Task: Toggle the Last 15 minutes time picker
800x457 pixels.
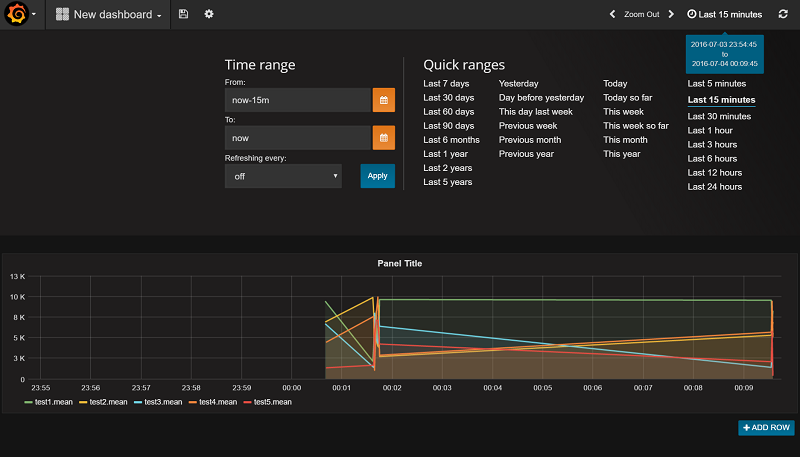Action: (x=724, y=14)
